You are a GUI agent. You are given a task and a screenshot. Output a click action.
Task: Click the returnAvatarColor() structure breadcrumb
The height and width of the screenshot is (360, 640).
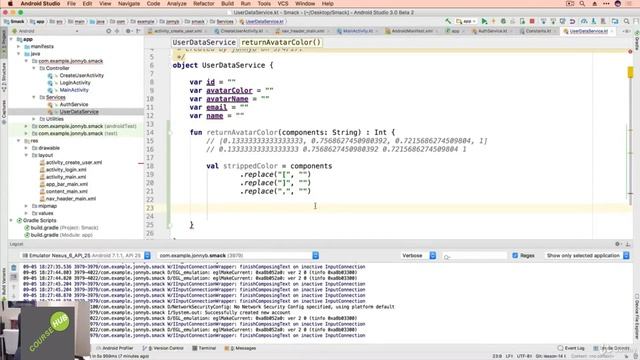coord(281,42)
